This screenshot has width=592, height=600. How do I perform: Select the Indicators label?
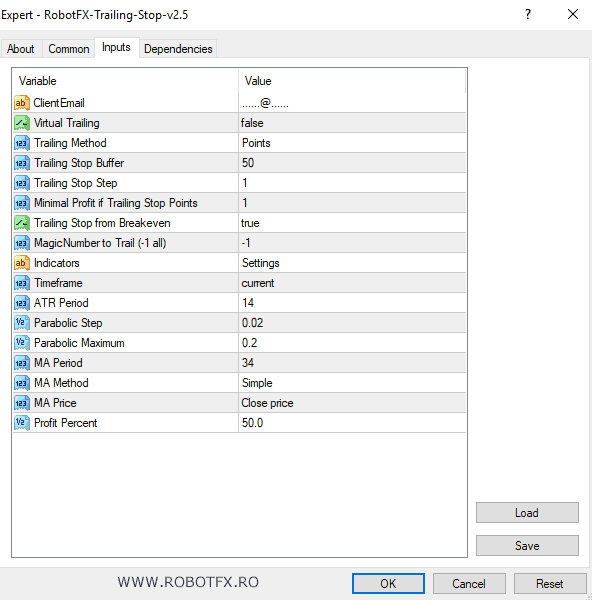57,263
